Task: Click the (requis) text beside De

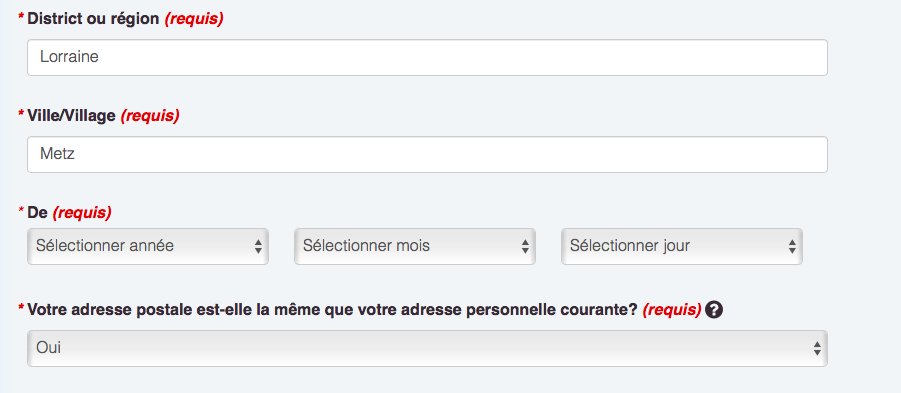Action: coord(82,213)
